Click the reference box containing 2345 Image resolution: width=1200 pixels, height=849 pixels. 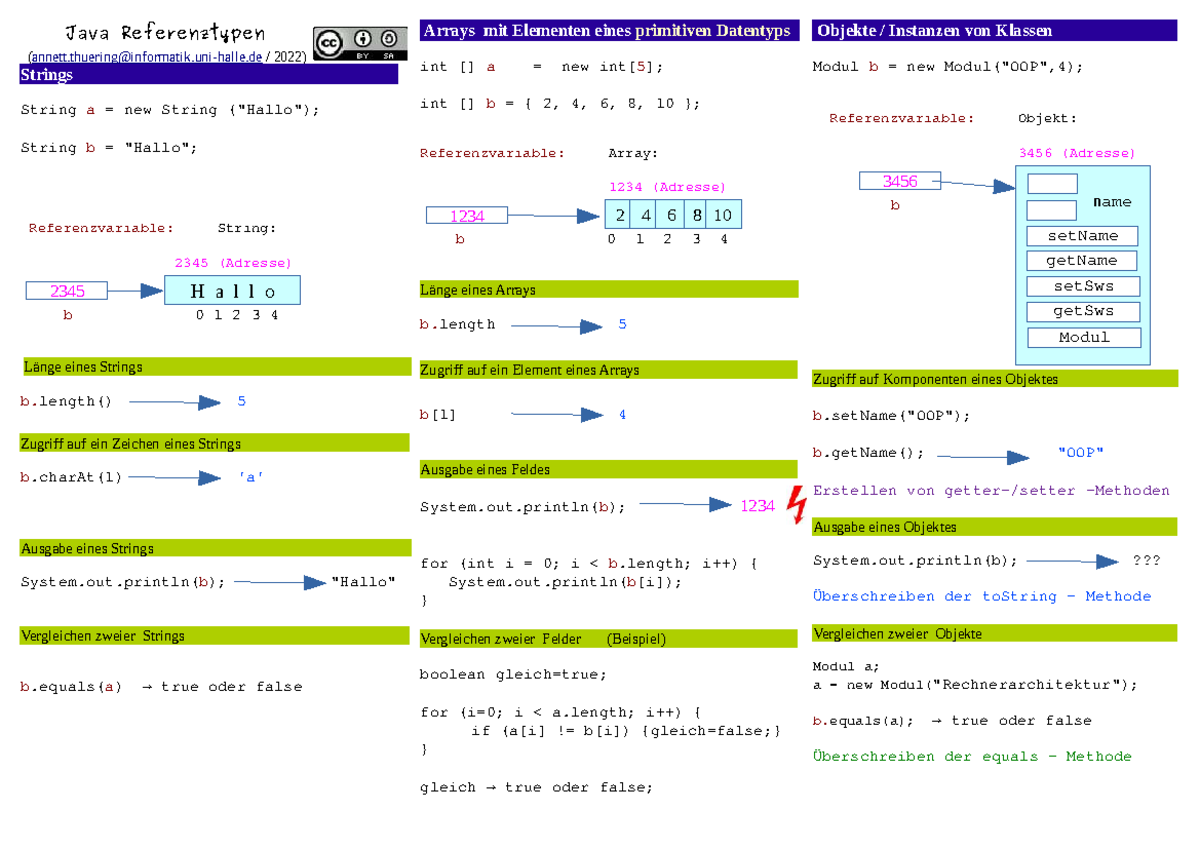pos(67,291)
